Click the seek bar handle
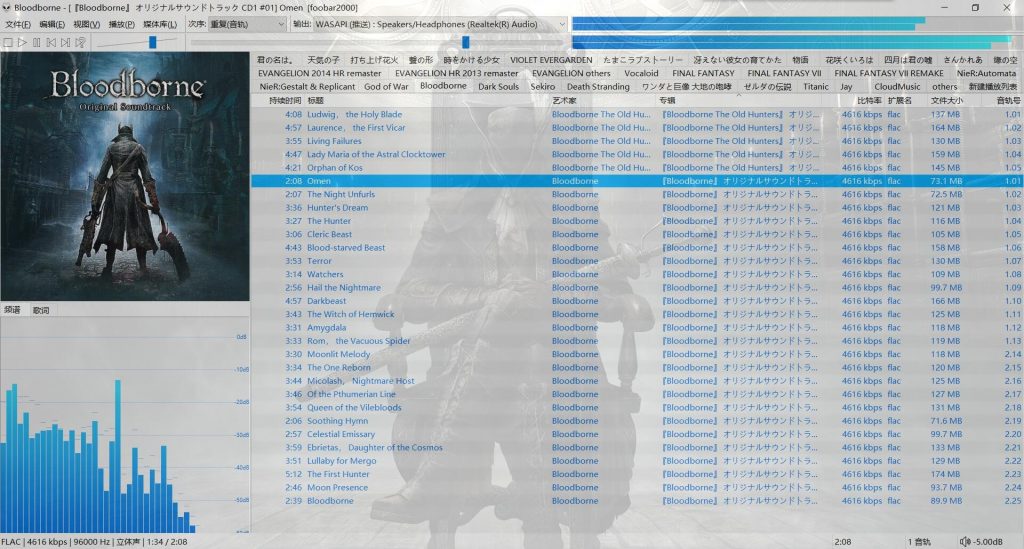 [x=466, y=42]
